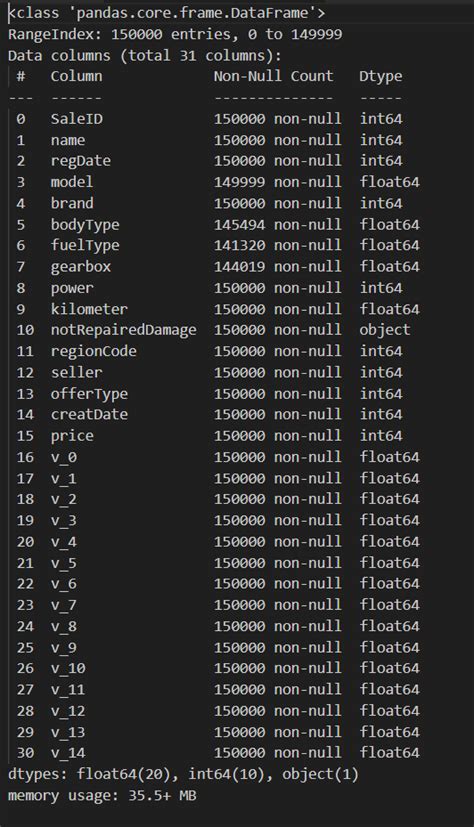Viewport: 474px width, 827px height.
Task: Click the regDate row label
Action: click(81, 161)
